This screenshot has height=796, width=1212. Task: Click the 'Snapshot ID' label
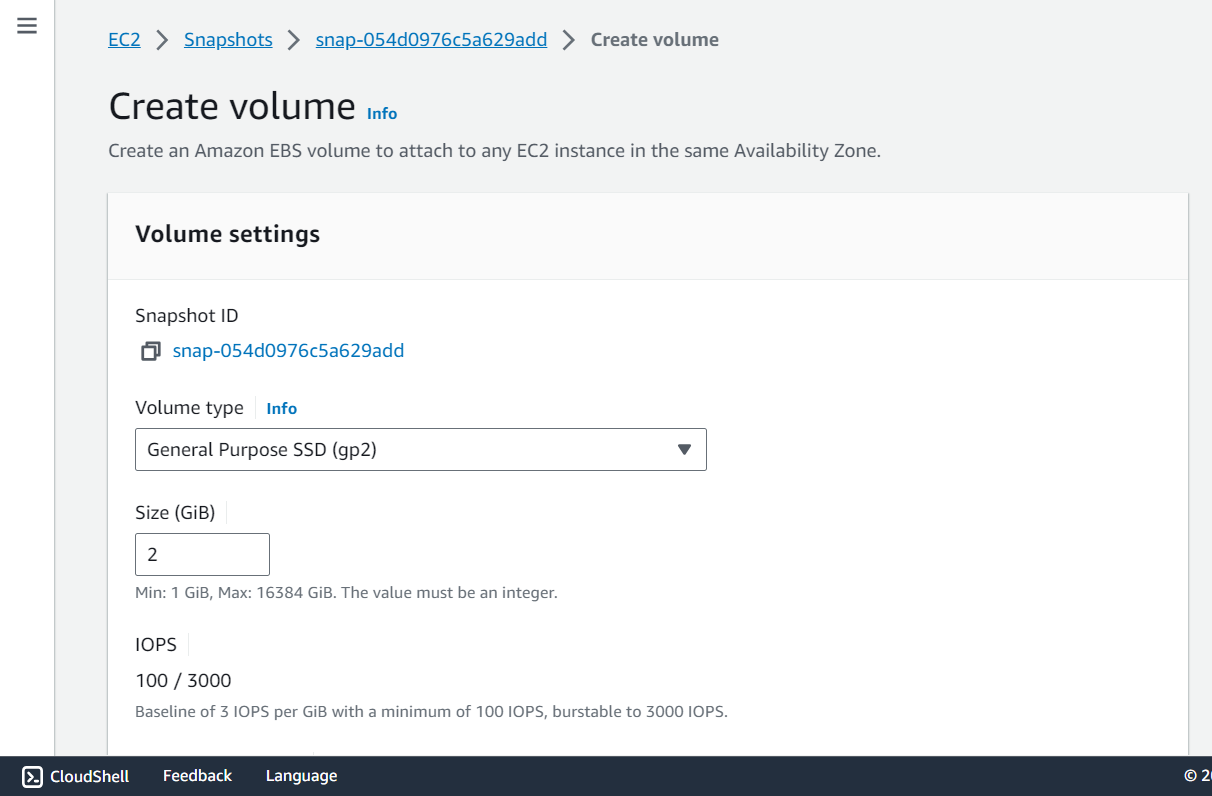pos(187,316)
